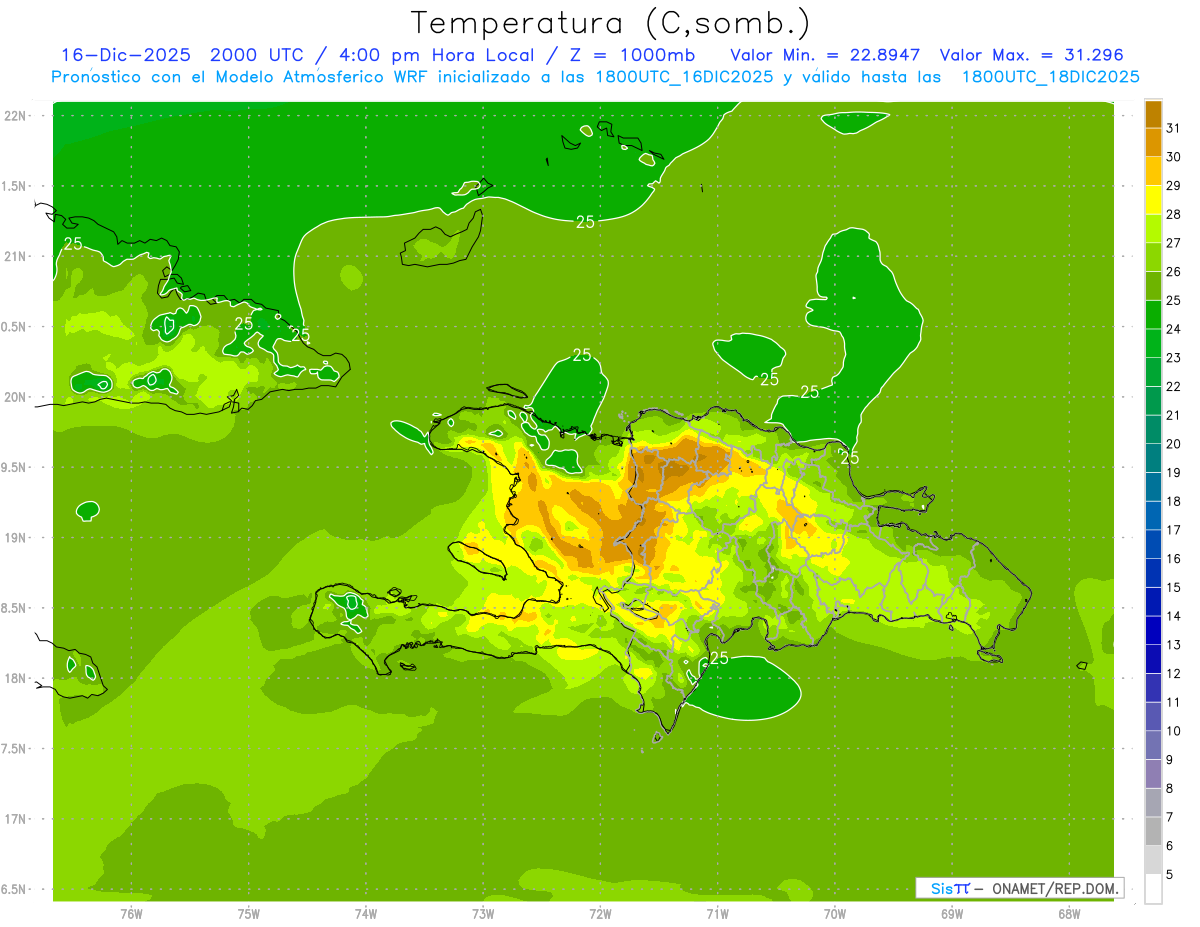
Task: Pick the brown swatch above 31 on the colour scale
Action: coord(1153,114)
